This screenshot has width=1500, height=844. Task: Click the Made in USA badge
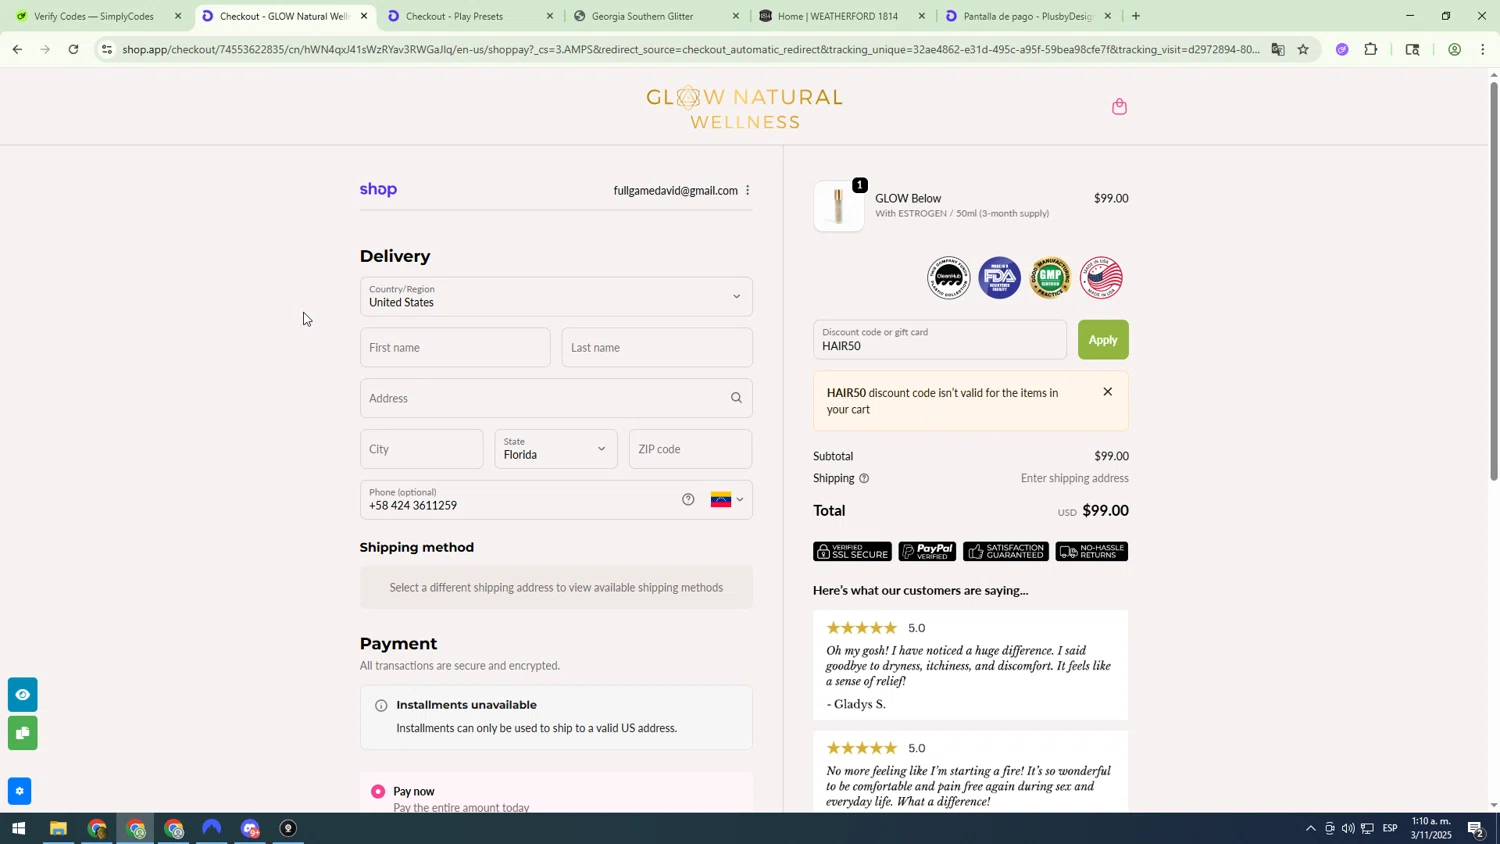coord(1101,277)
